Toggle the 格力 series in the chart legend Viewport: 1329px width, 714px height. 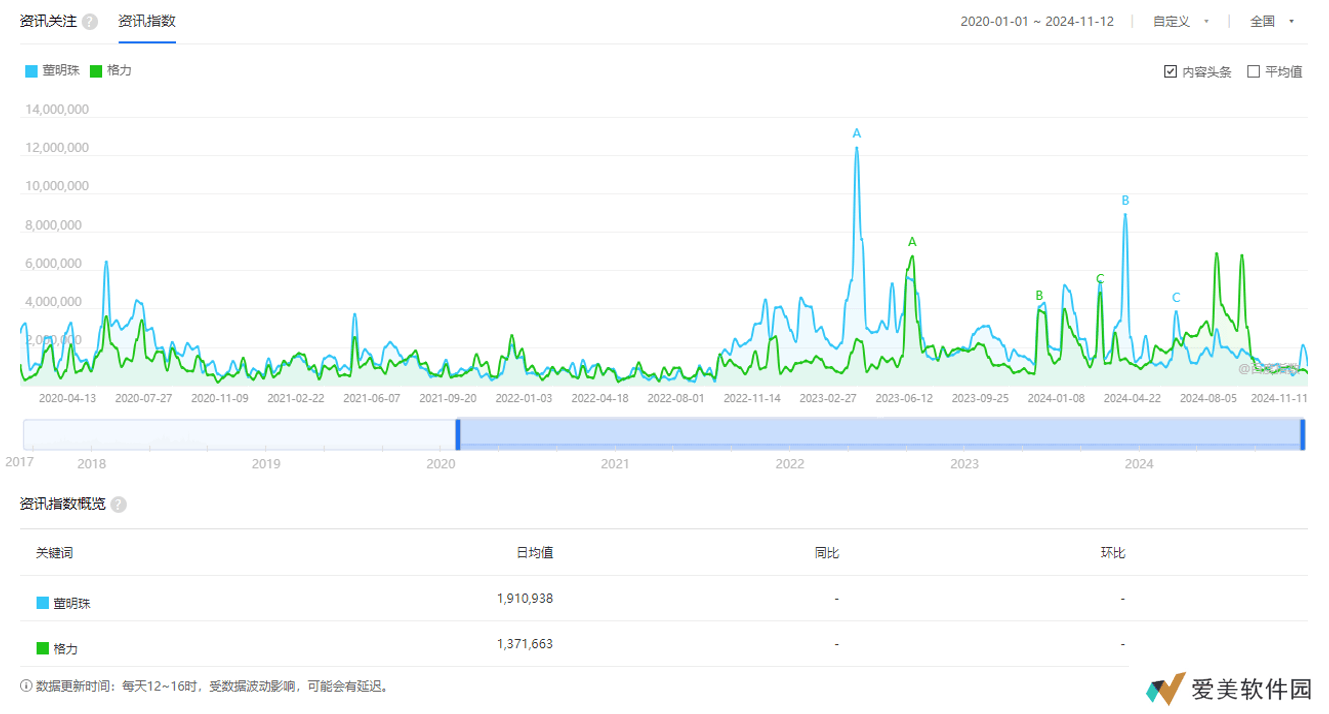(110, 71)
